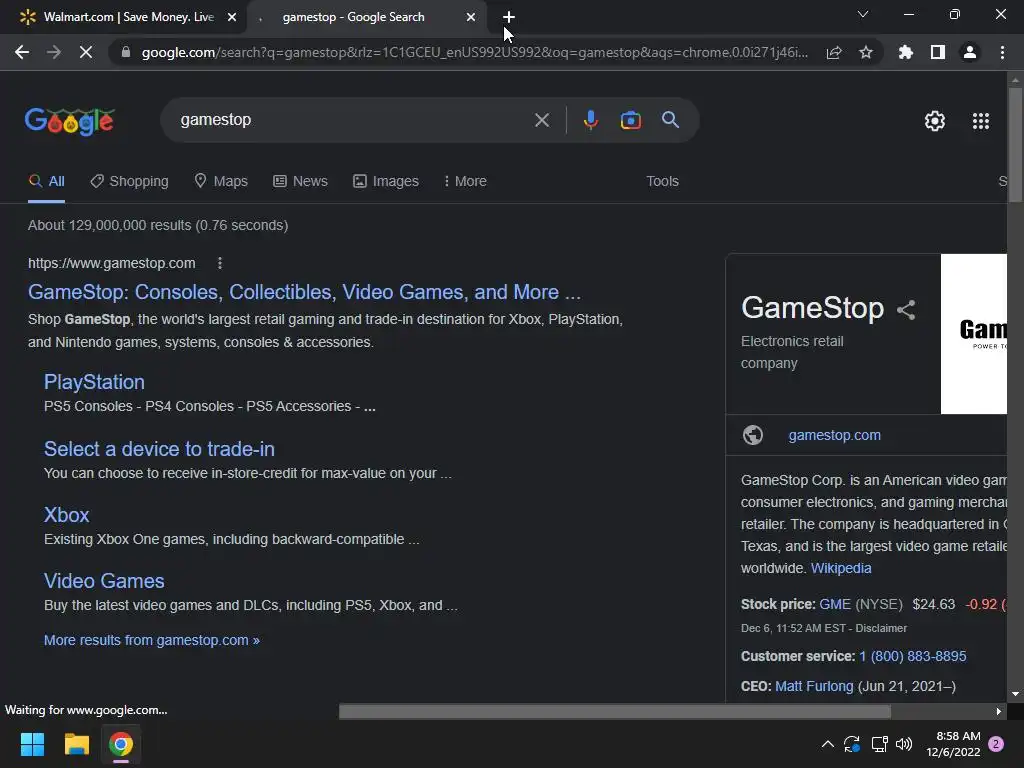
Task: Select the All results tab
Action: [x=46, y=182]
